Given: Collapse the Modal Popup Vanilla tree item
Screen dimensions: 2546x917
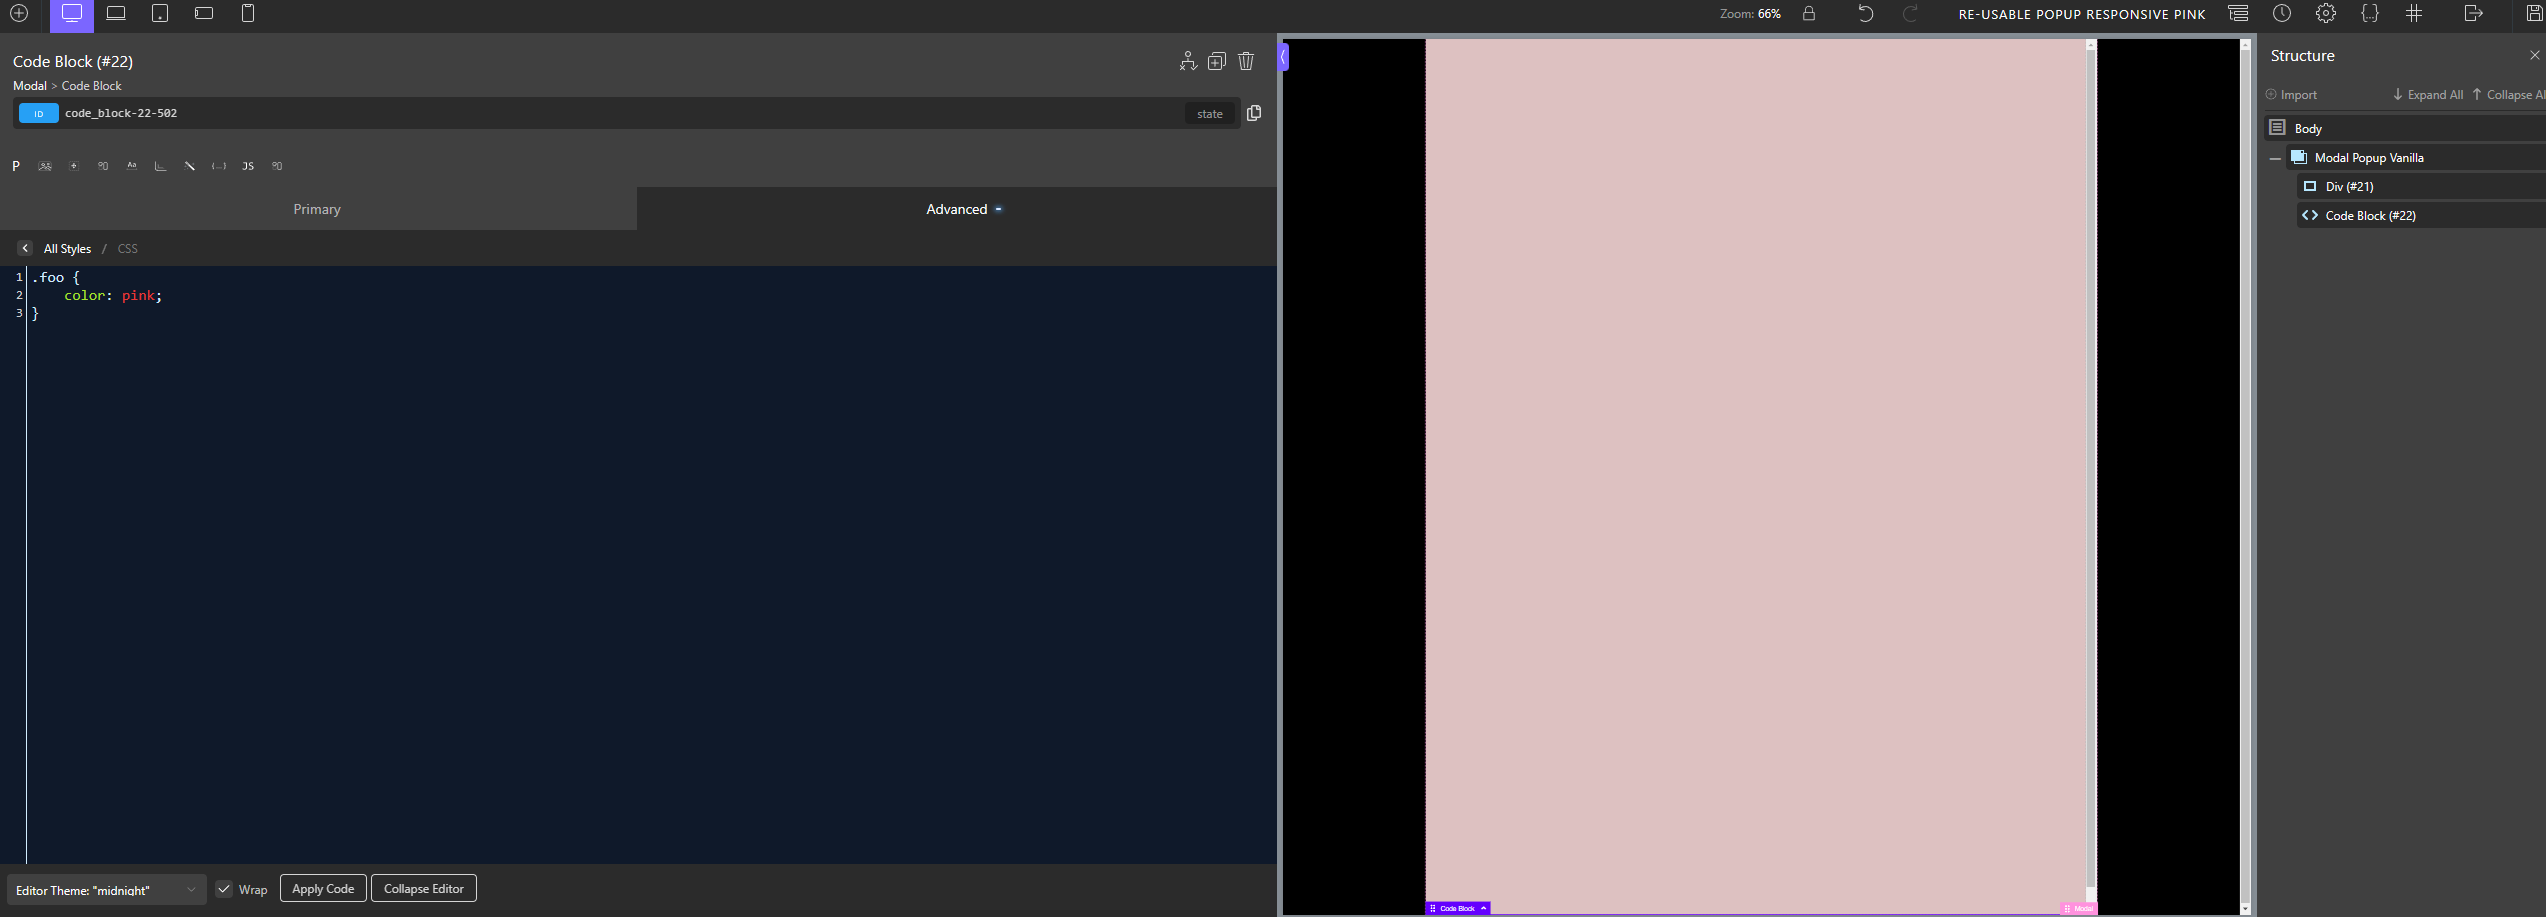Looking at the screenshot, I should pyautogui.click(x=2276, y=157).
